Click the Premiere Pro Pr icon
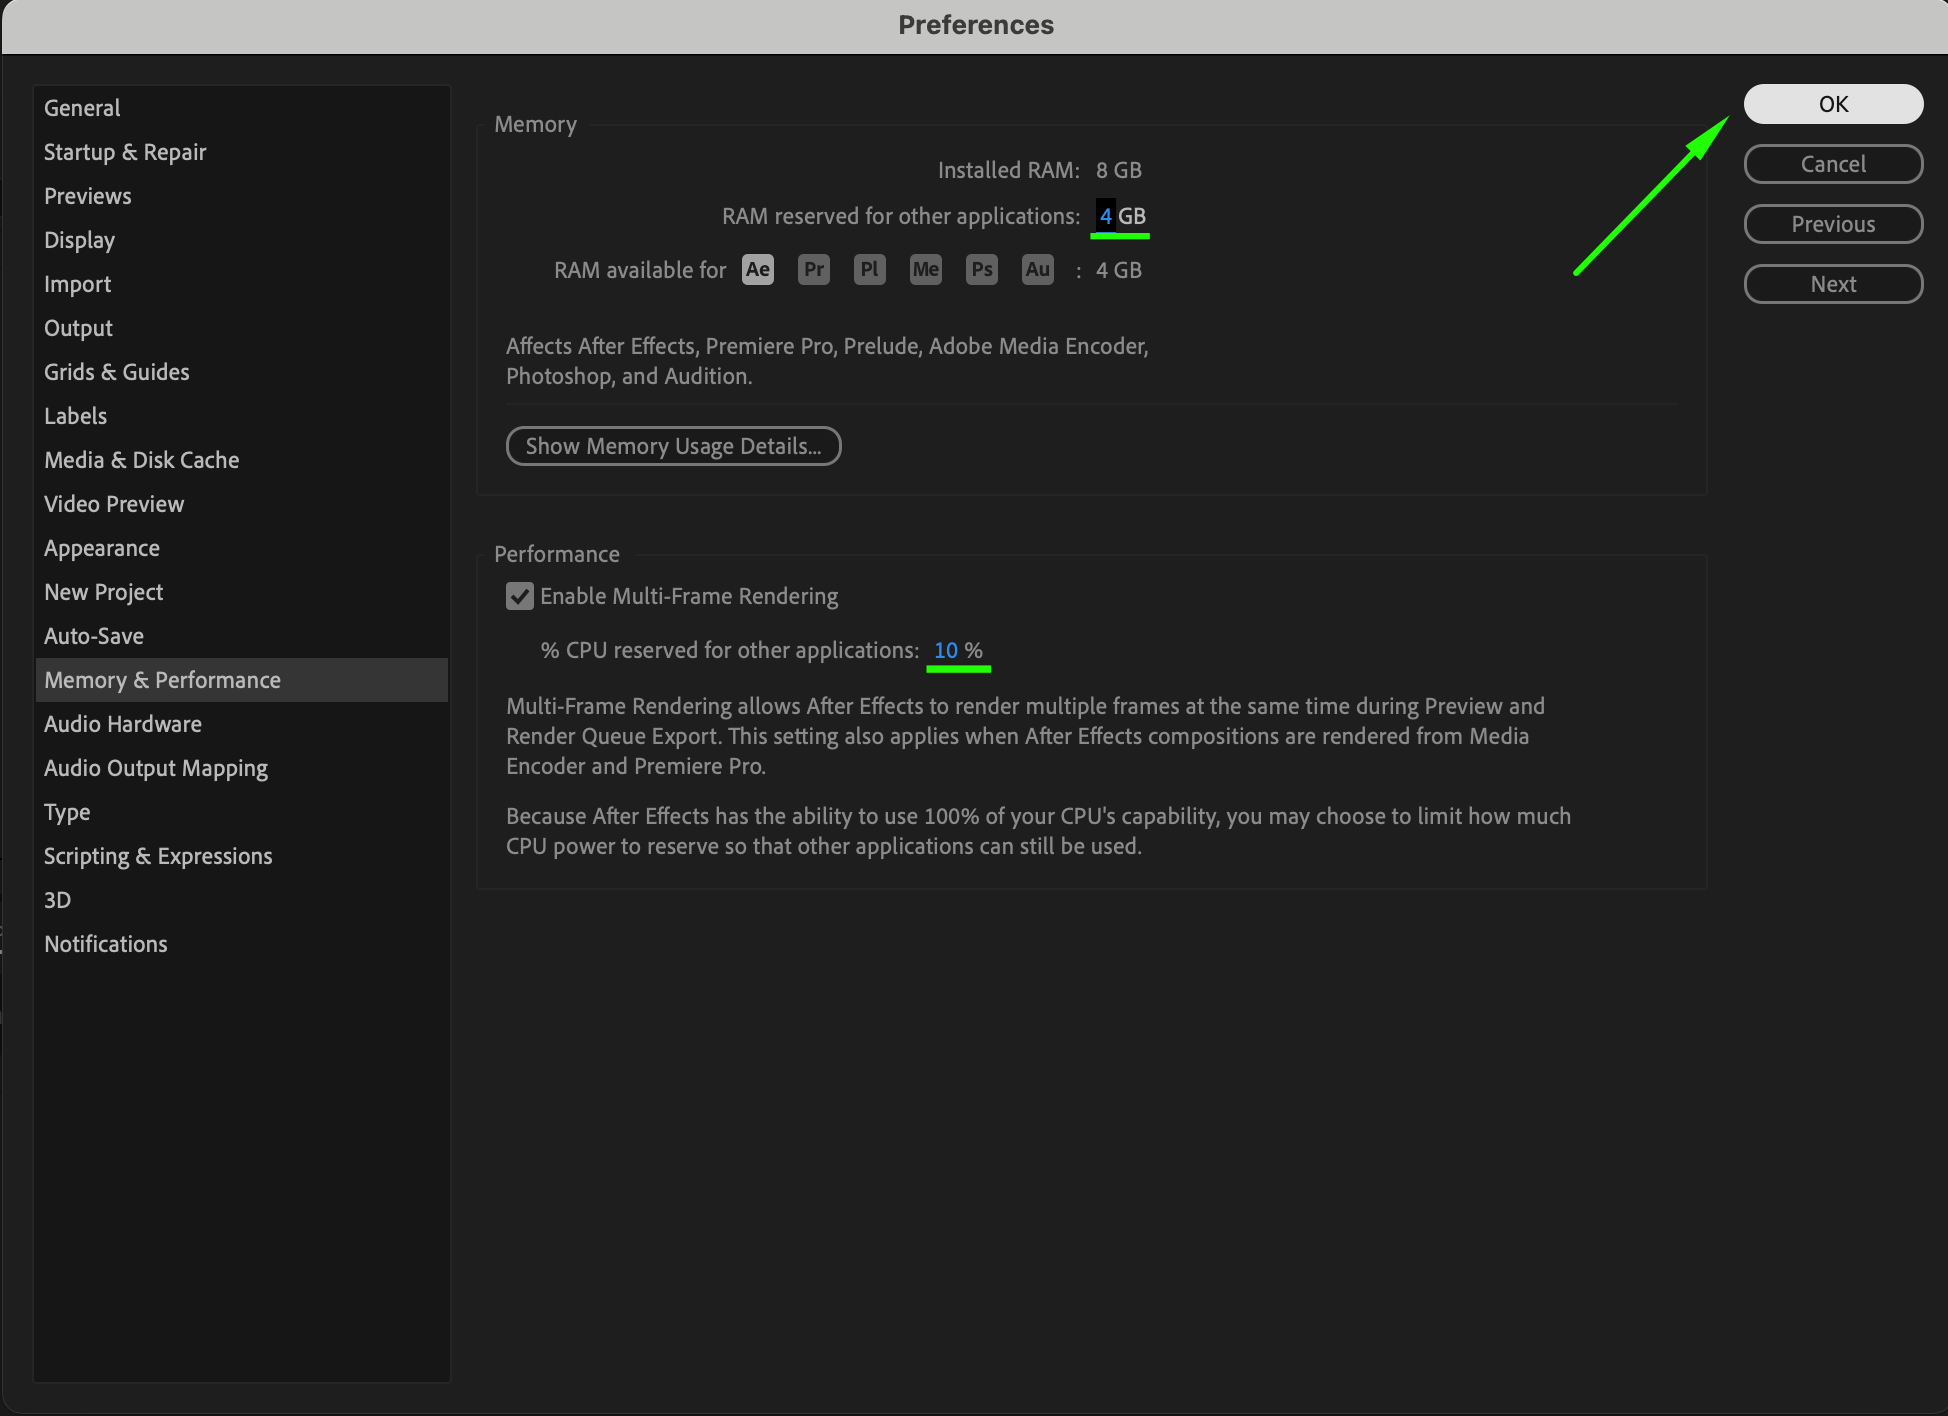Screen dimensions: 1948x1416 tap(814, 269)
